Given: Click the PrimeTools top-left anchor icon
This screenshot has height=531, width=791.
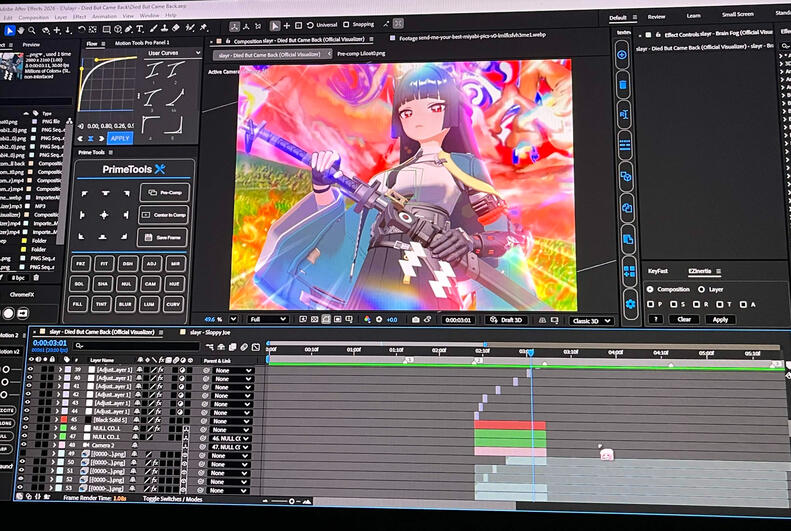Looking at the screenshot, I should click(84, 194).
